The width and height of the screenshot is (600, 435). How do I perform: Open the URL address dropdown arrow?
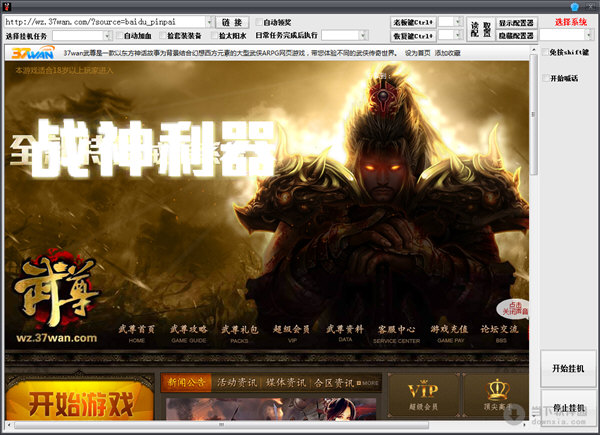click(x=209, y=22)
